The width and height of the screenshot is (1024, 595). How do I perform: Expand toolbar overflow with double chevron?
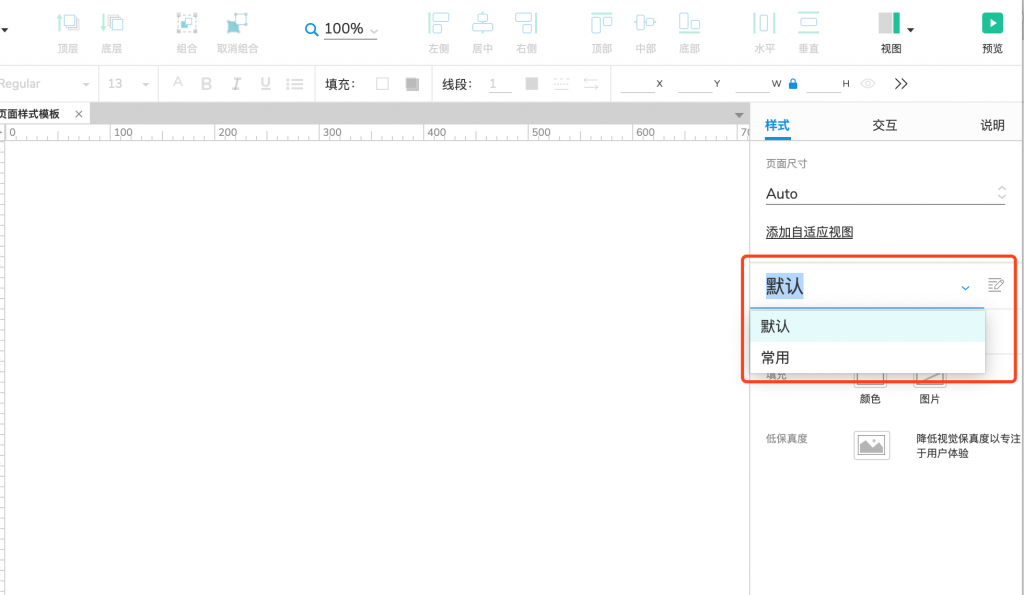tap(901, 84)
